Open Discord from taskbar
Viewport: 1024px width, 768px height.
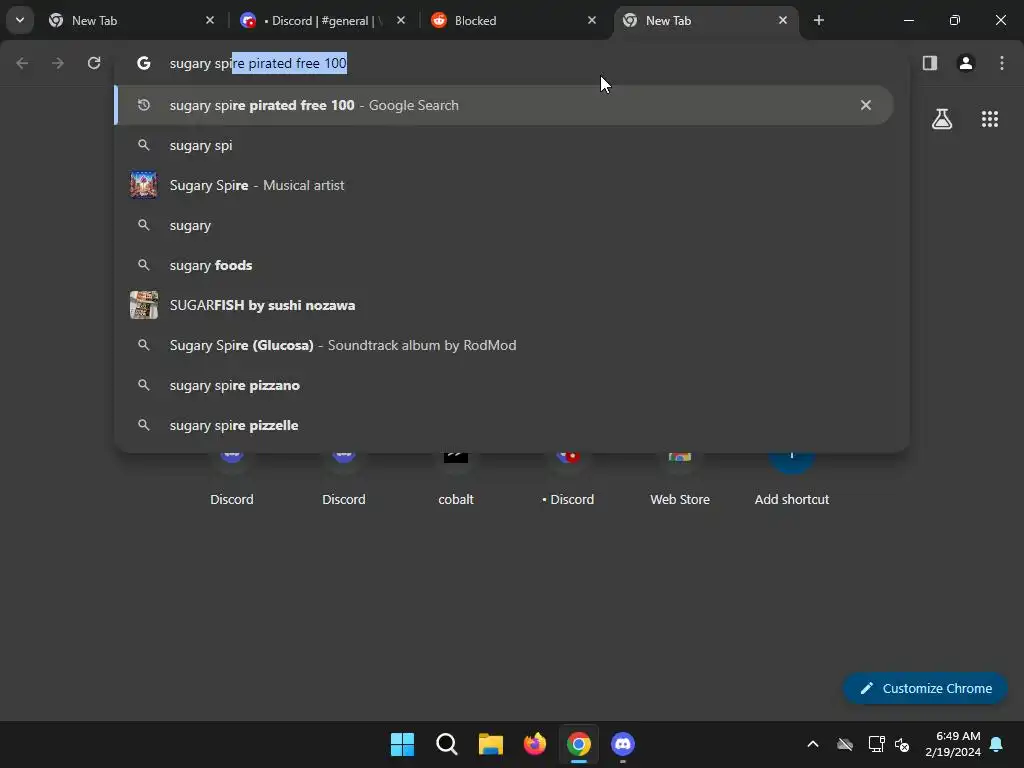tap(623, 744)
